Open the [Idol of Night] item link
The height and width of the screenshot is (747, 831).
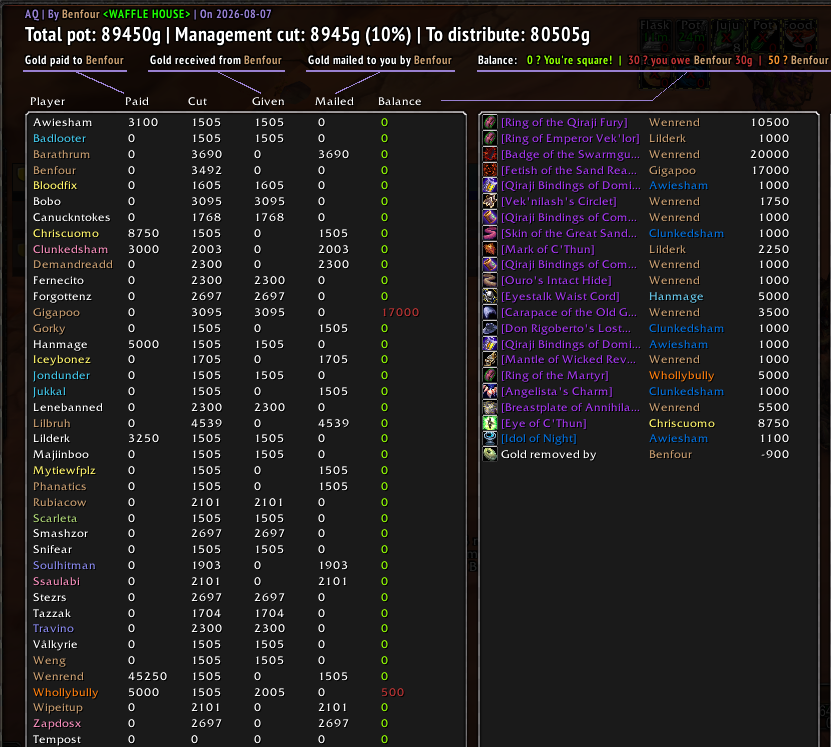pyautogui.click(x=538, y=438)
